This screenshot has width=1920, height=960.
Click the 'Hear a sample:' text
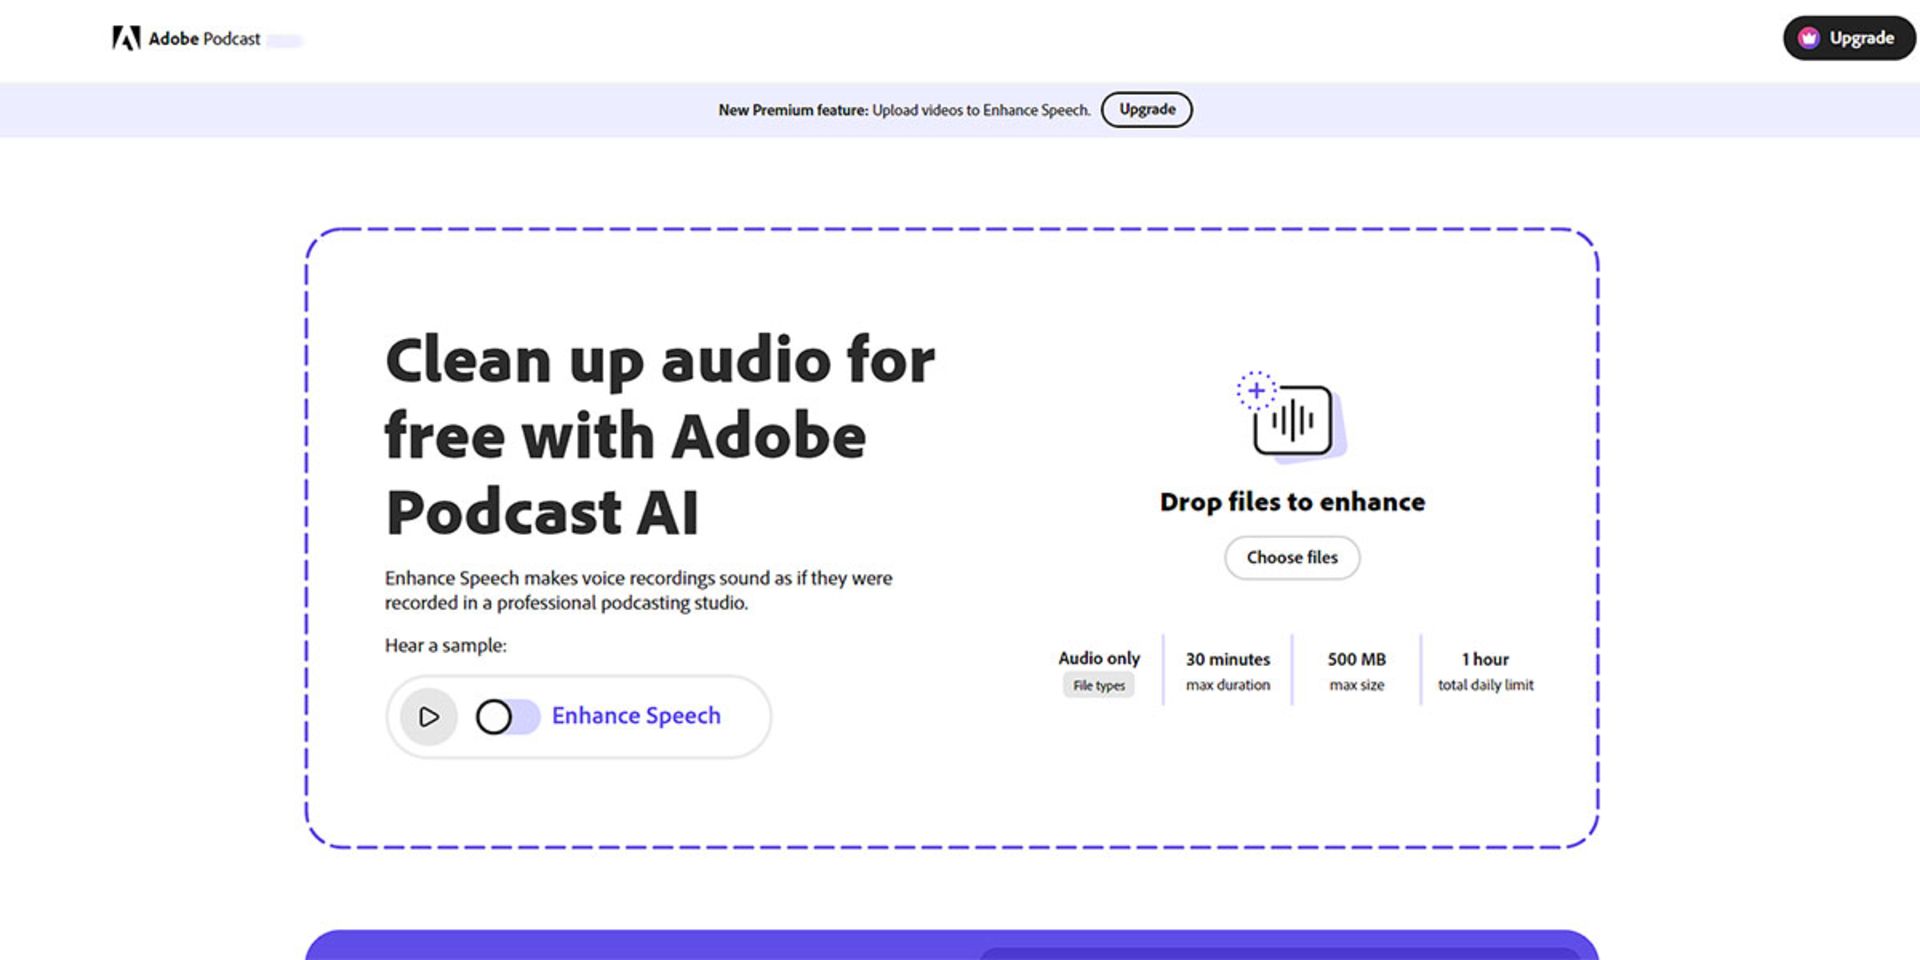click(446, 645)
